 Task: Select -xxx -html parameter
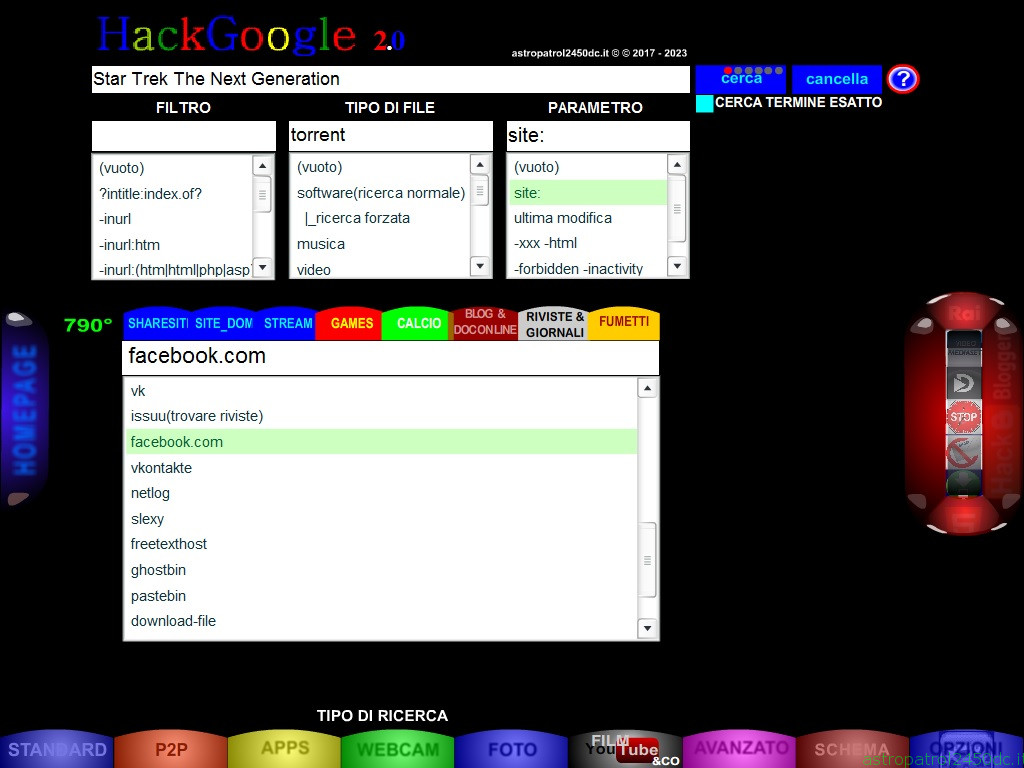pos(588,243)
